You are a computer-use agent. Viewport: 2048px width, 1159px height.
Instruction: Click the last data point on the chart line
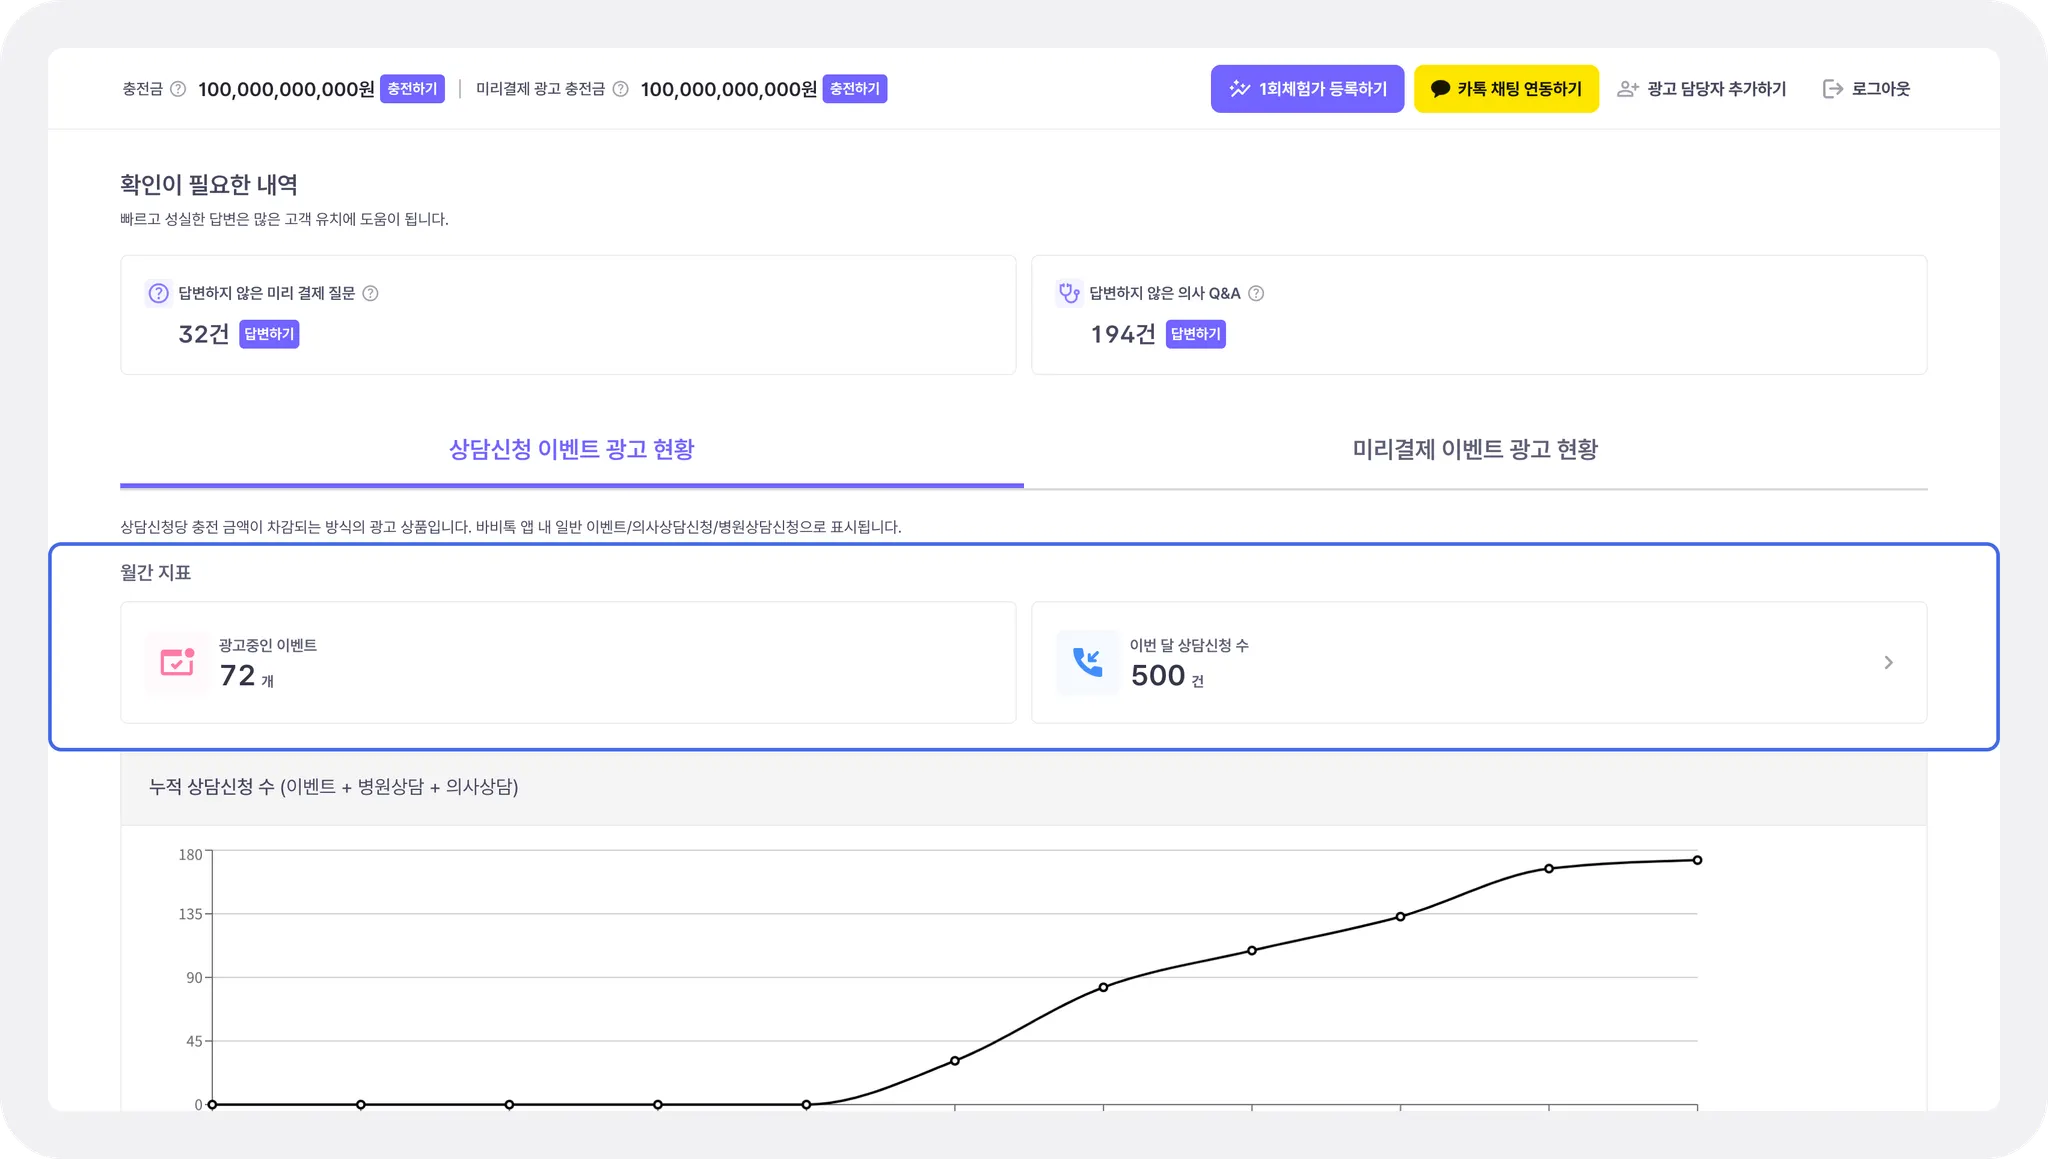[1697, 860]
